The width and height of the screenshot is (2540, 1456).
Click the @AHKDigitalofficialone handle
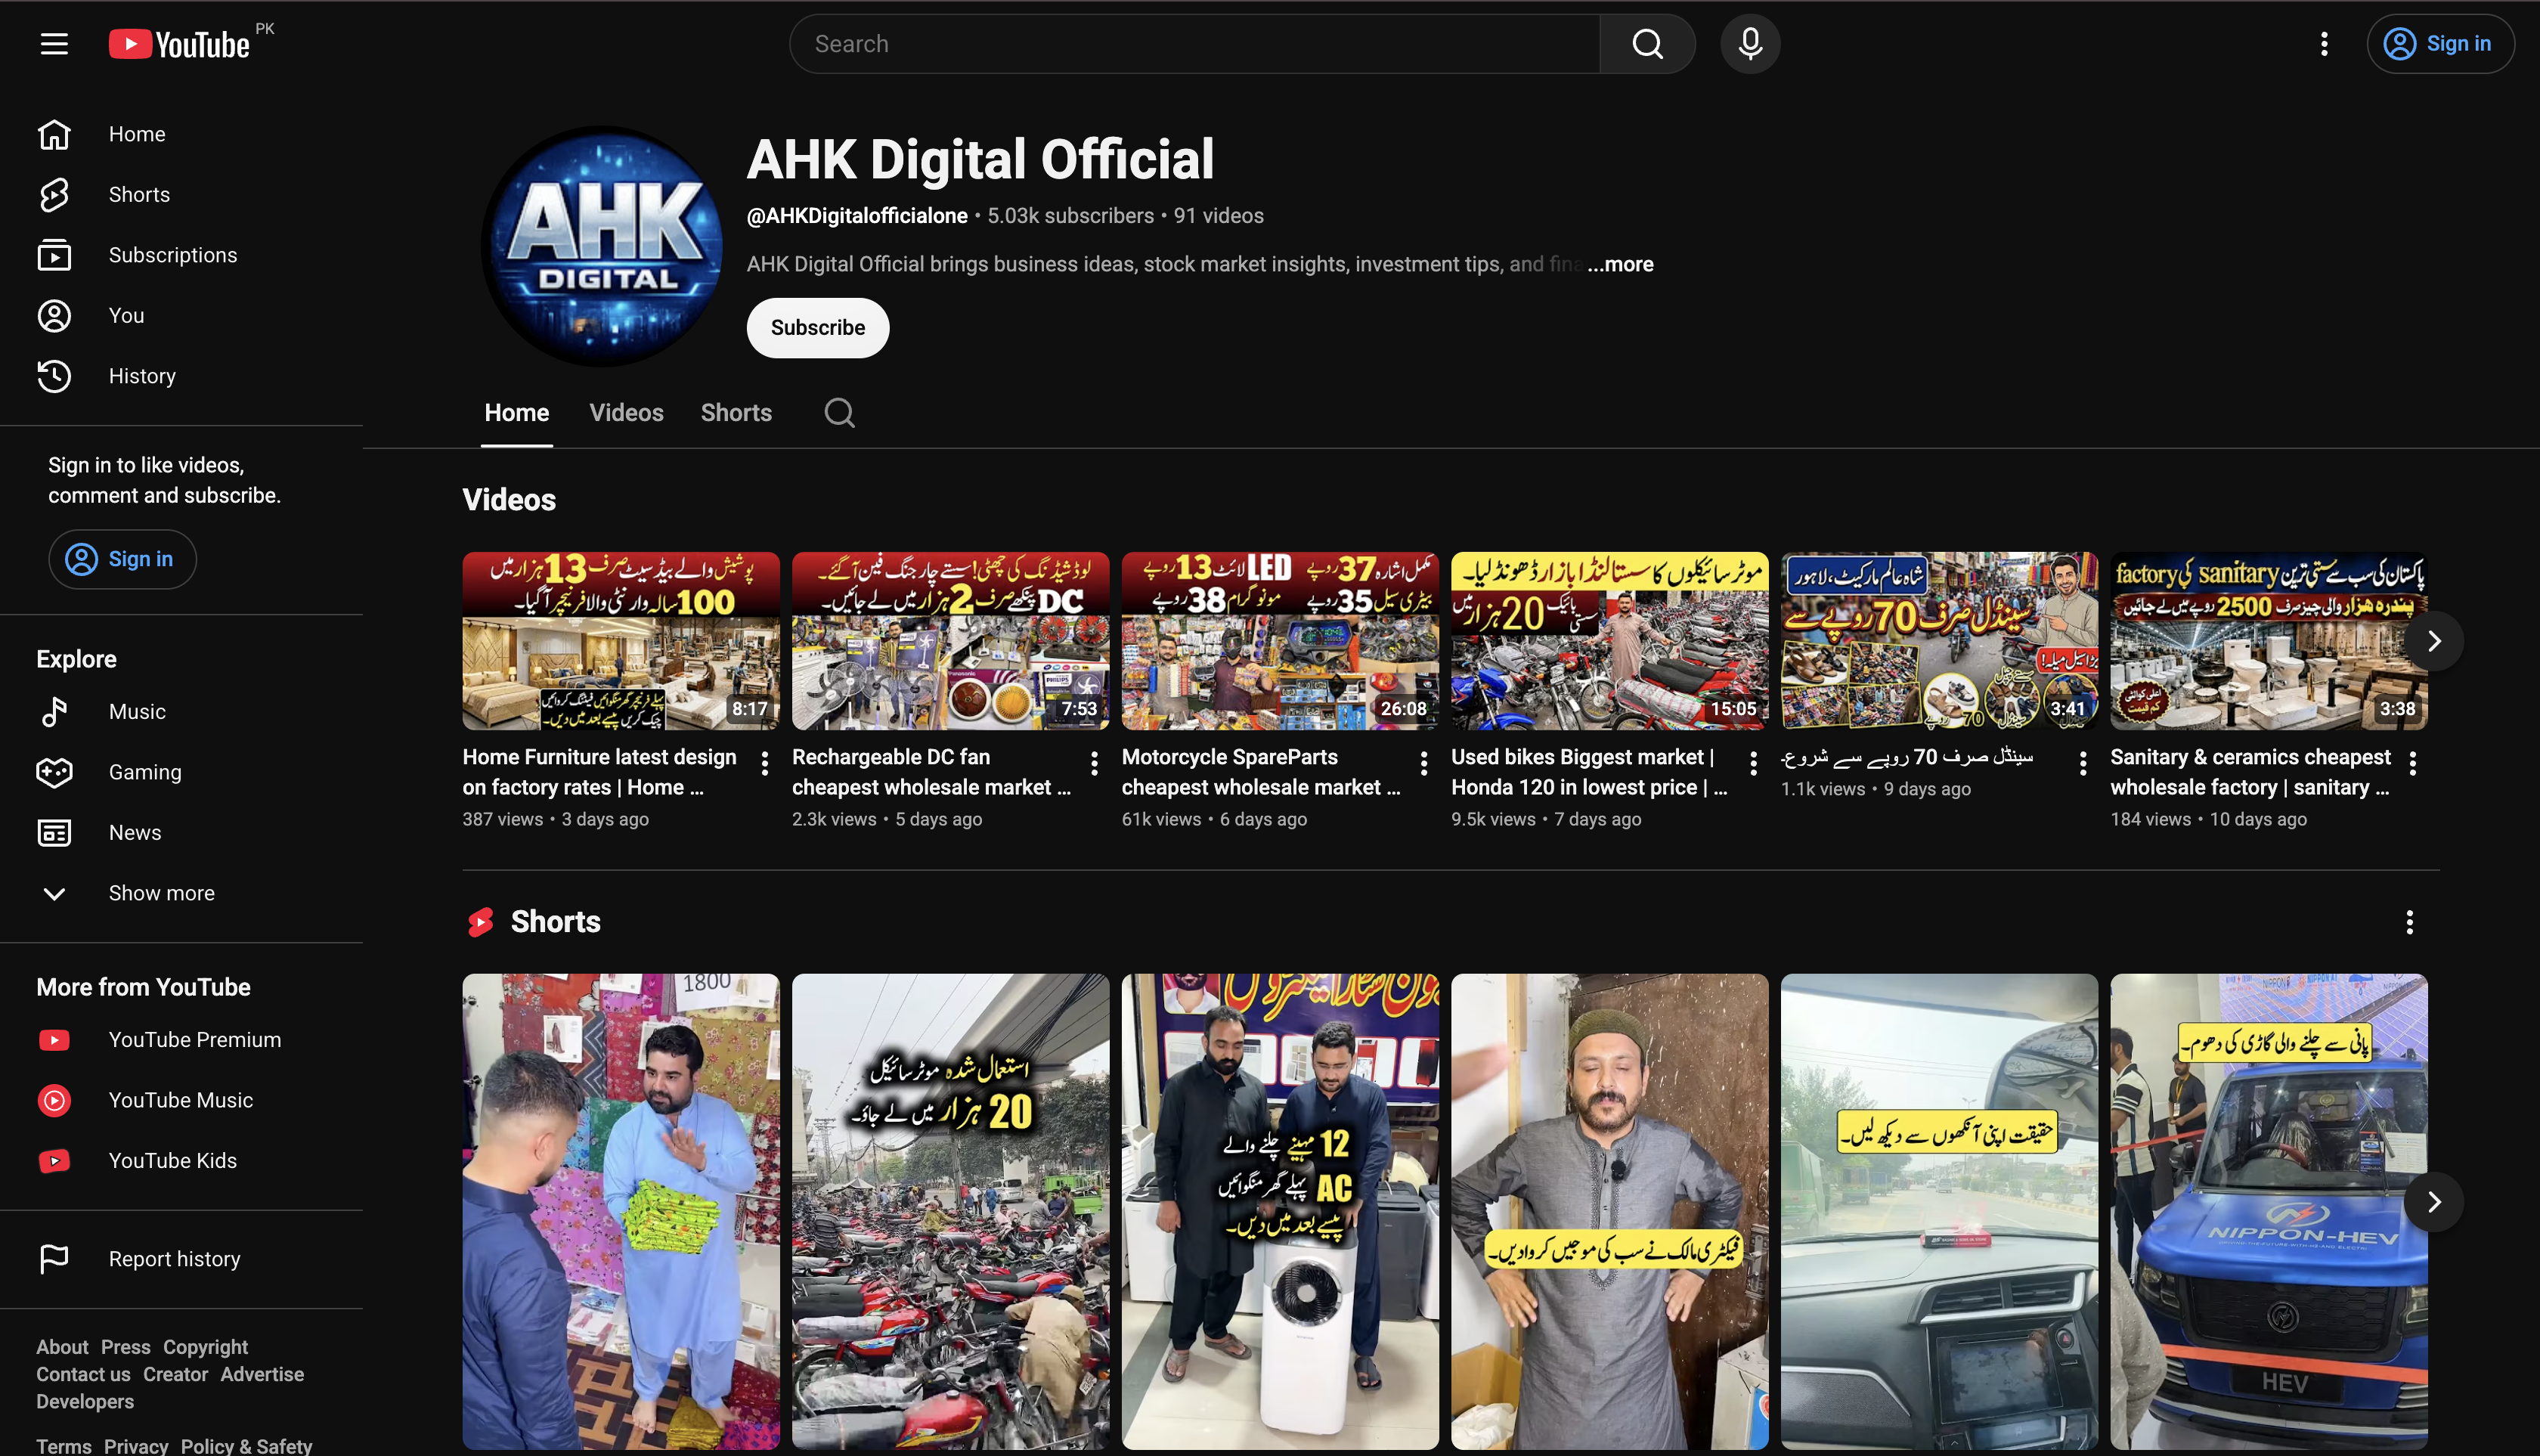click(857, 216)
